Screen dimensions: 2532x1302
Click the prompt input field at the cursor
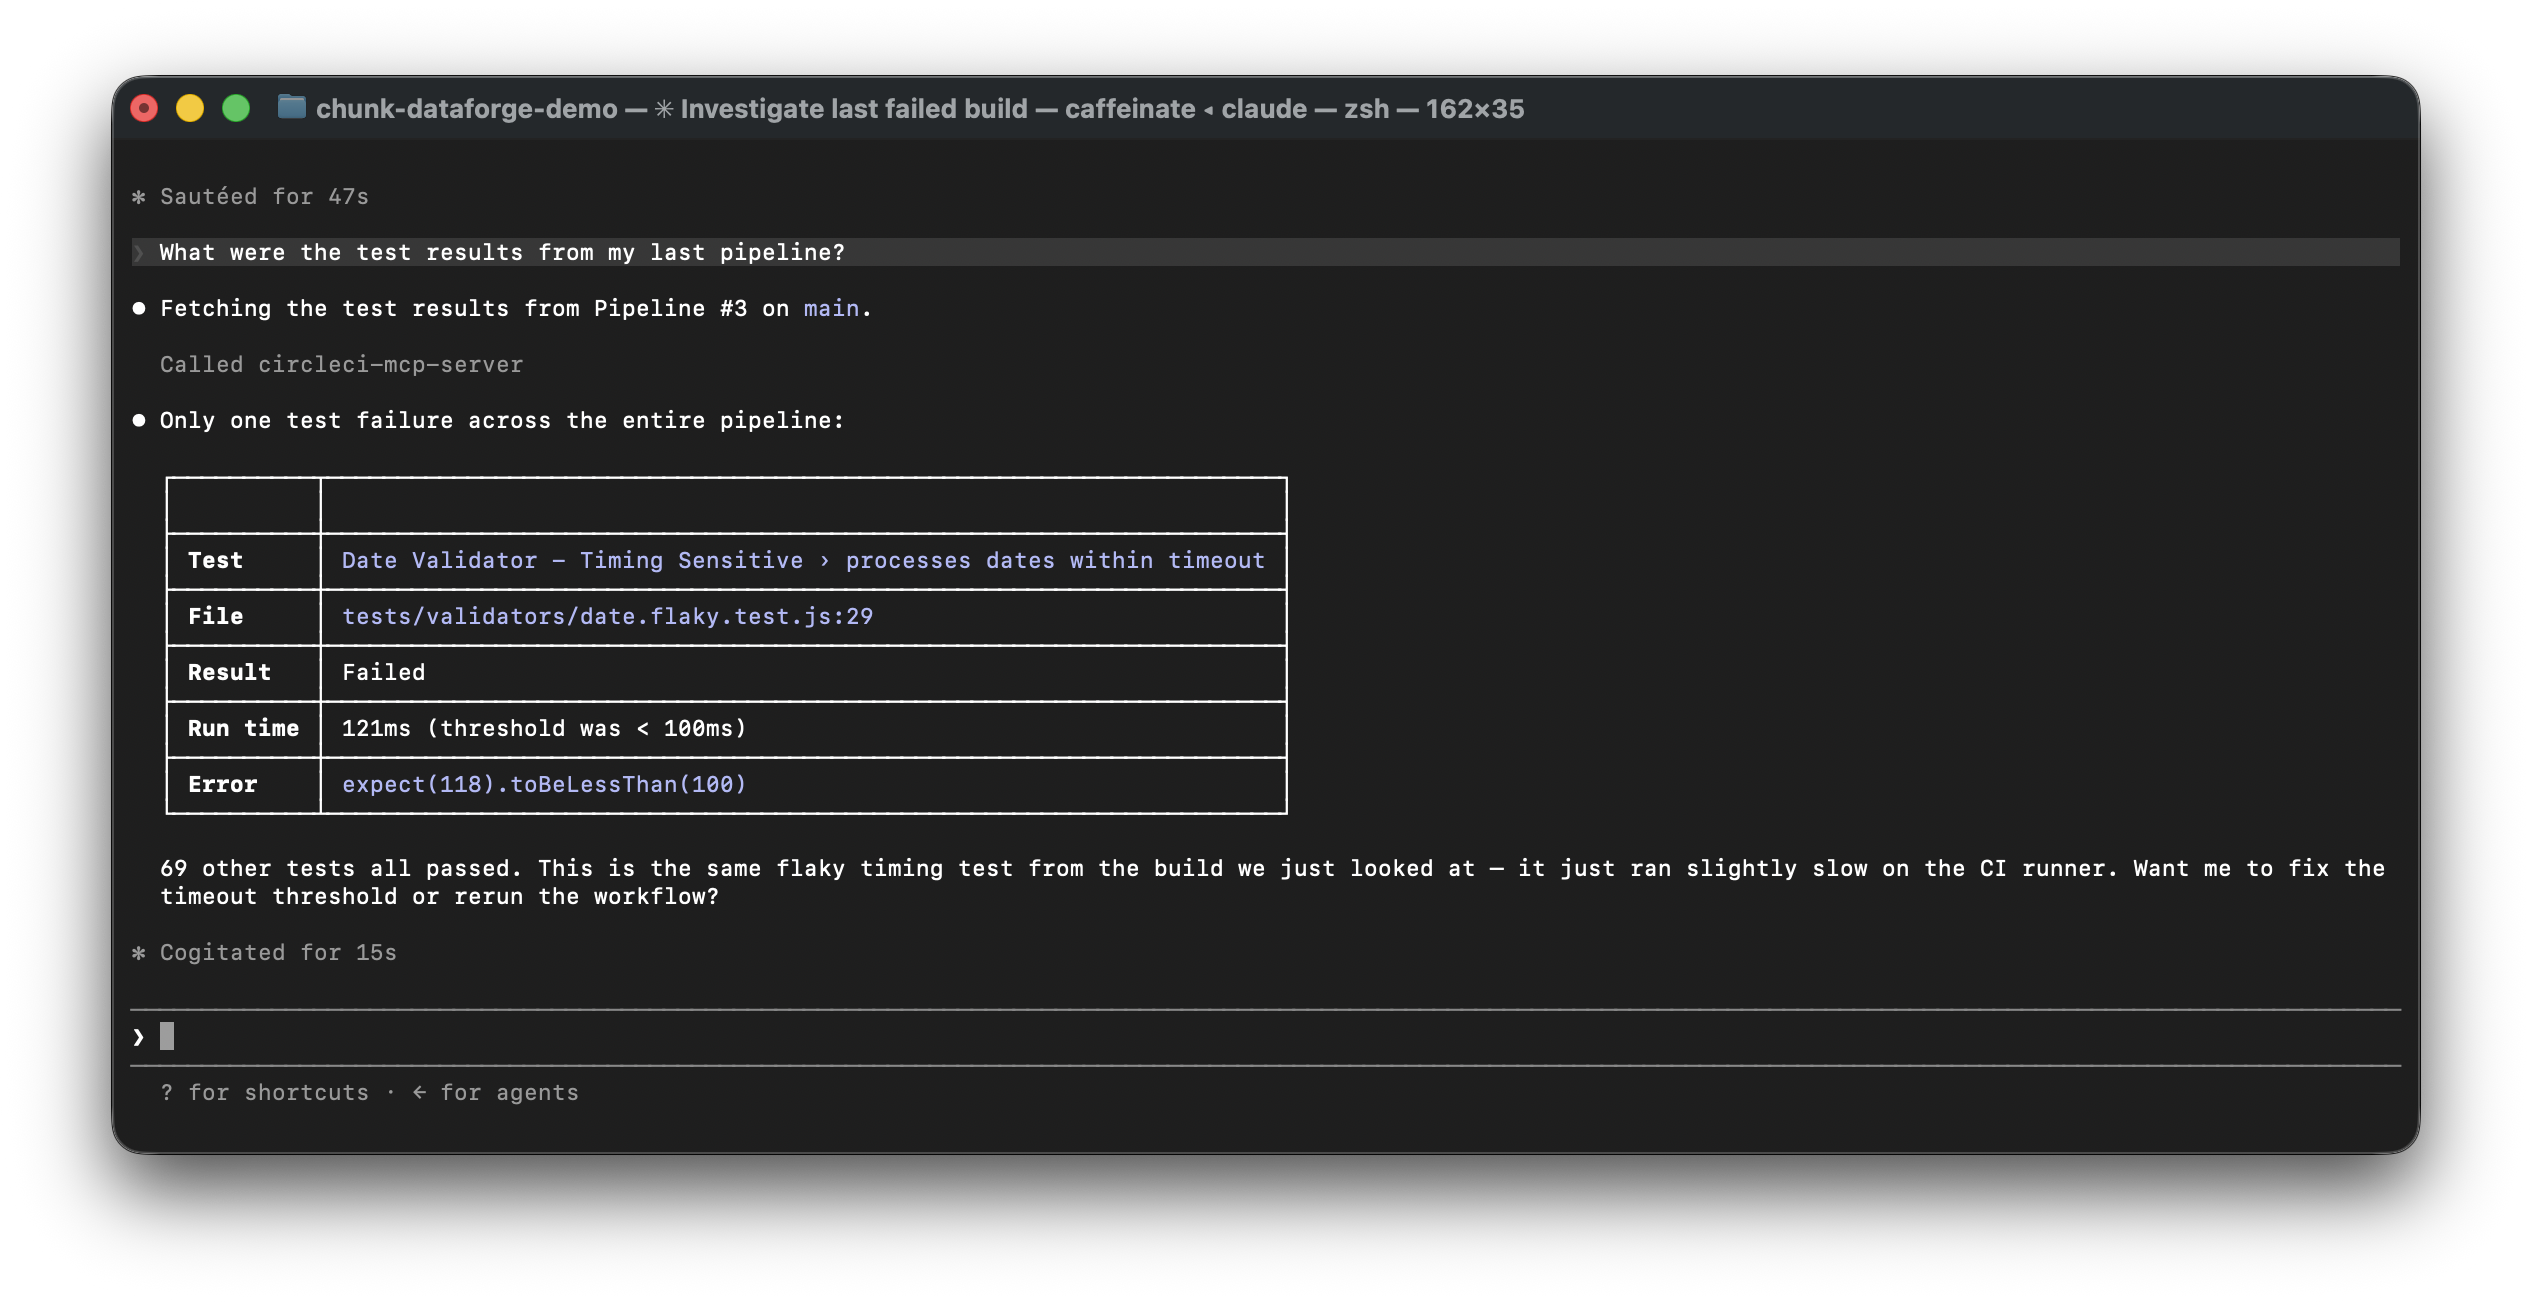pos(1265,1037)
